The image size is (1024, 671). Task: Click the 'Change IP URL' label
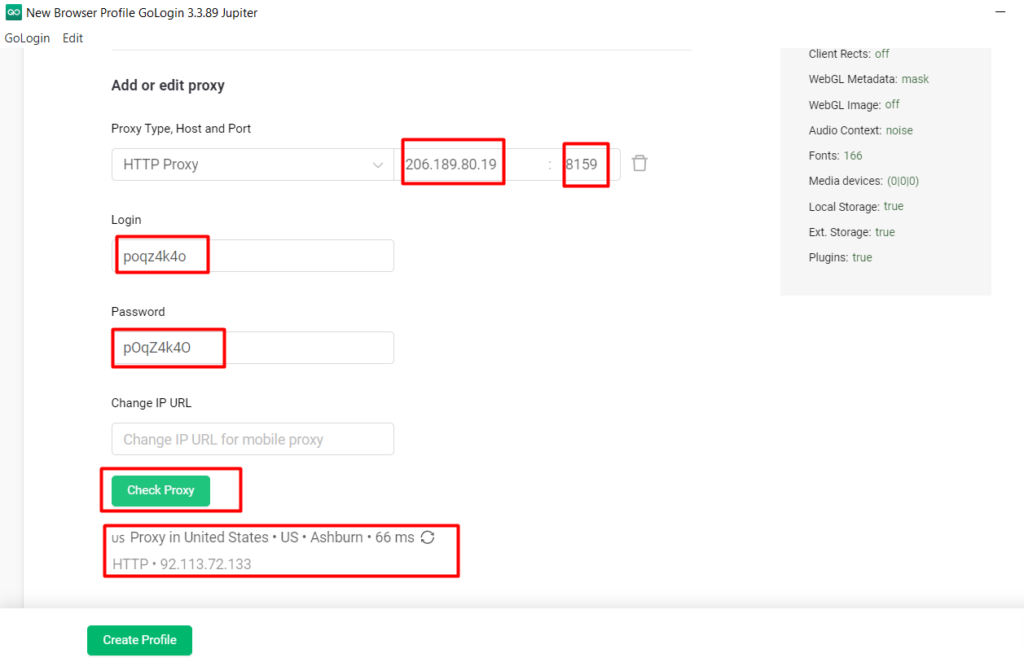click(151, 403)
